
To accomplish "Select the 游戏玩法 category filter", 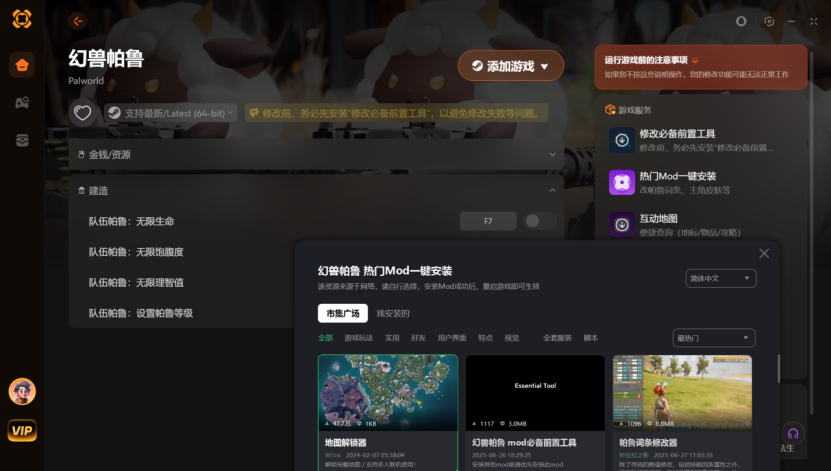I will (358, 338).
